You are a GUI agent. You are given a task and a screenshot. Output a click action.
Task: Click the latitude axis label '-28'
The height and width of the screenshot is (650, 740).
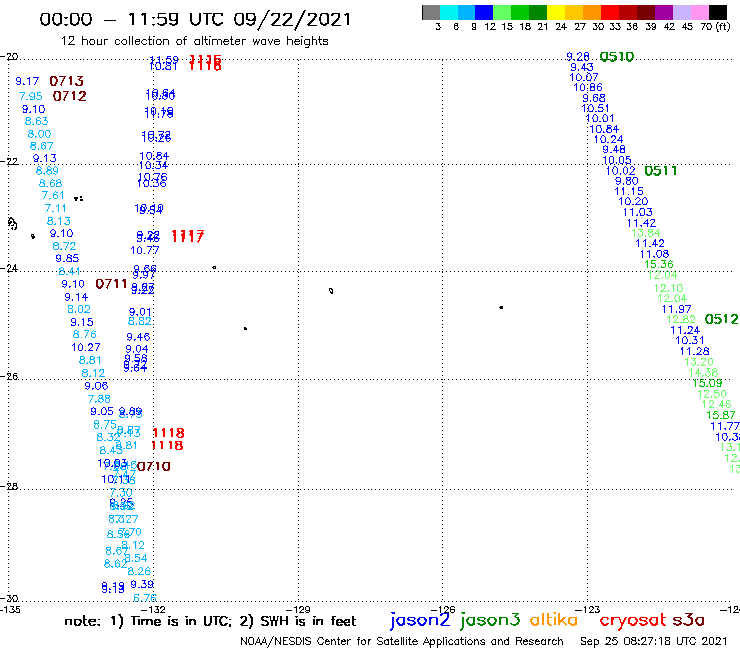(x=9, y=486)
